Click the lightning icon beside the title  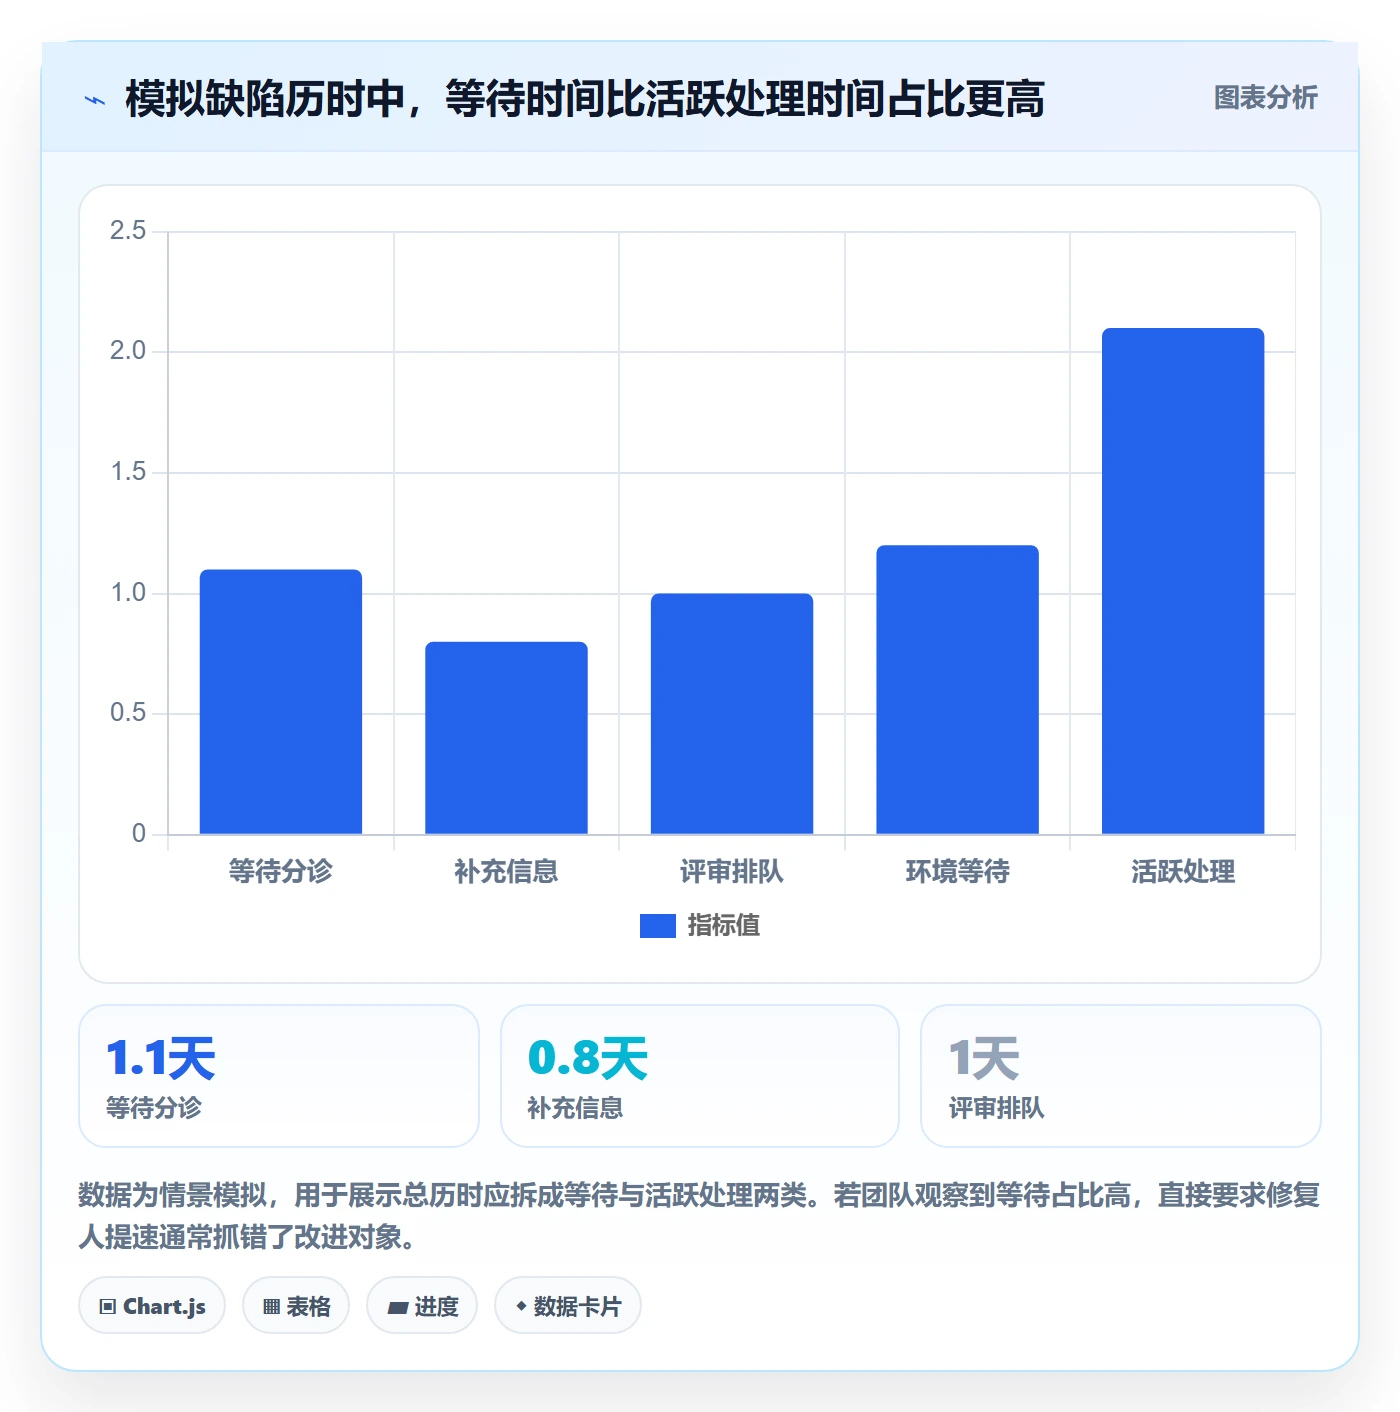pos(95,100)
